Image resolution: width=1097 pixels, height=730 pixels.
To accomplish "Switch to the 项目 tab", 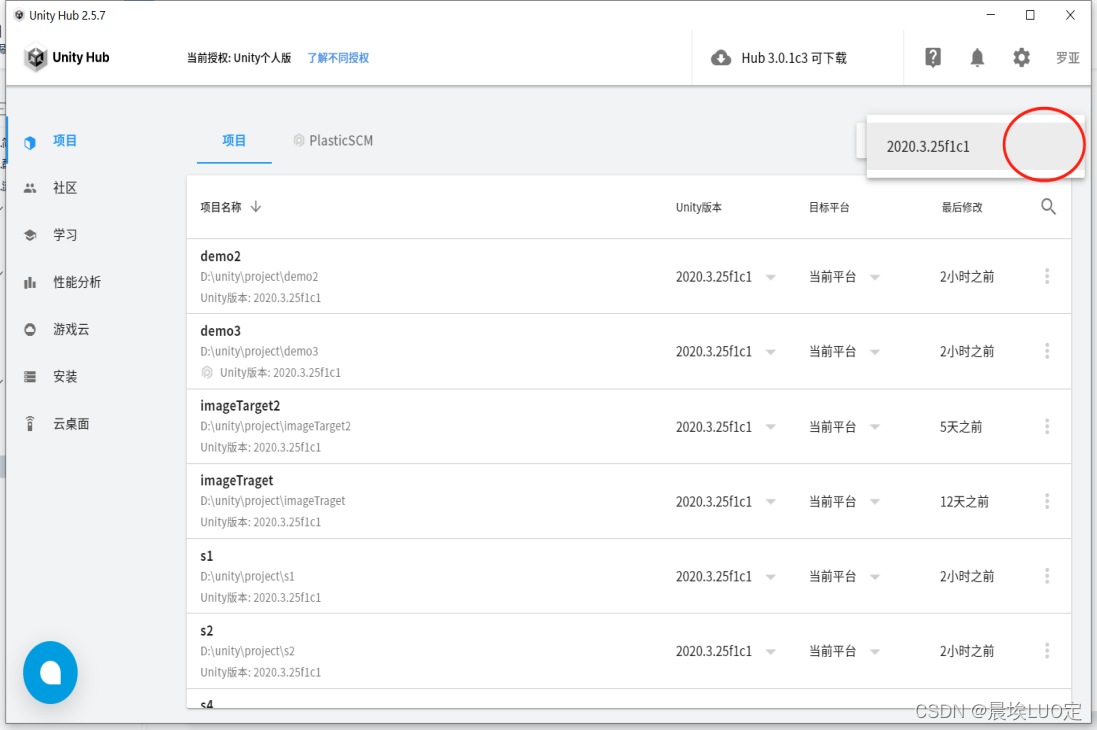I will click(234, 141).
